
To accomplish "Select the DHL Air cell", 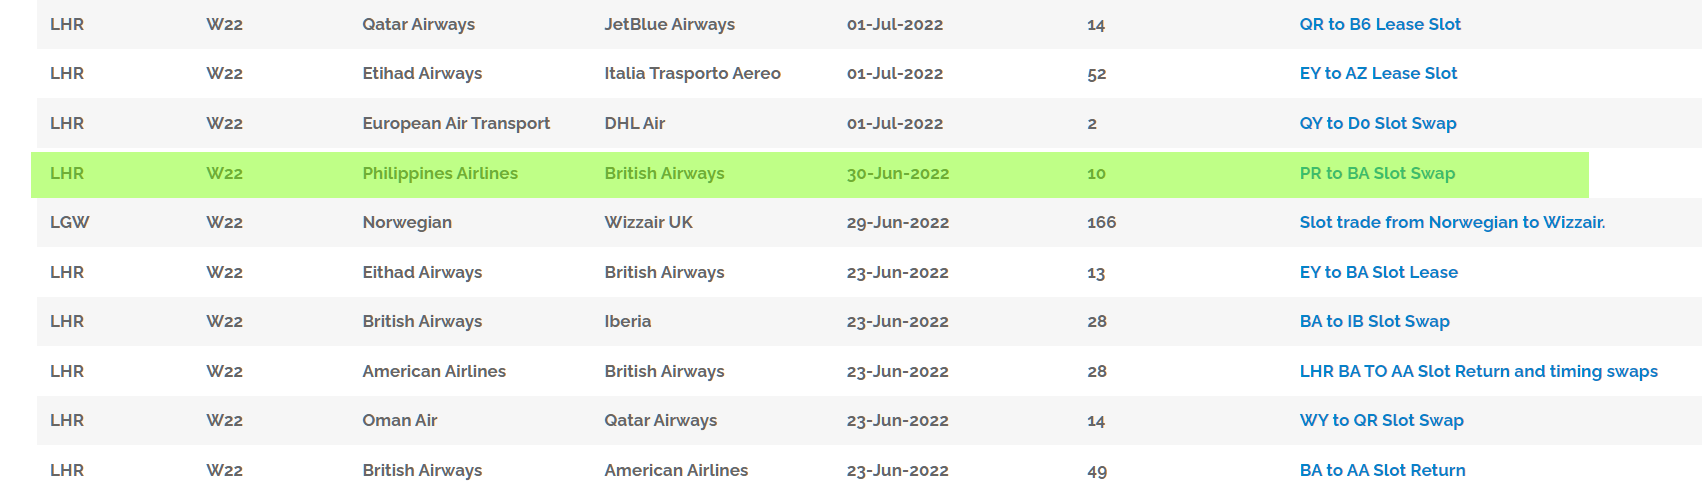I will [x=634, y=123].
